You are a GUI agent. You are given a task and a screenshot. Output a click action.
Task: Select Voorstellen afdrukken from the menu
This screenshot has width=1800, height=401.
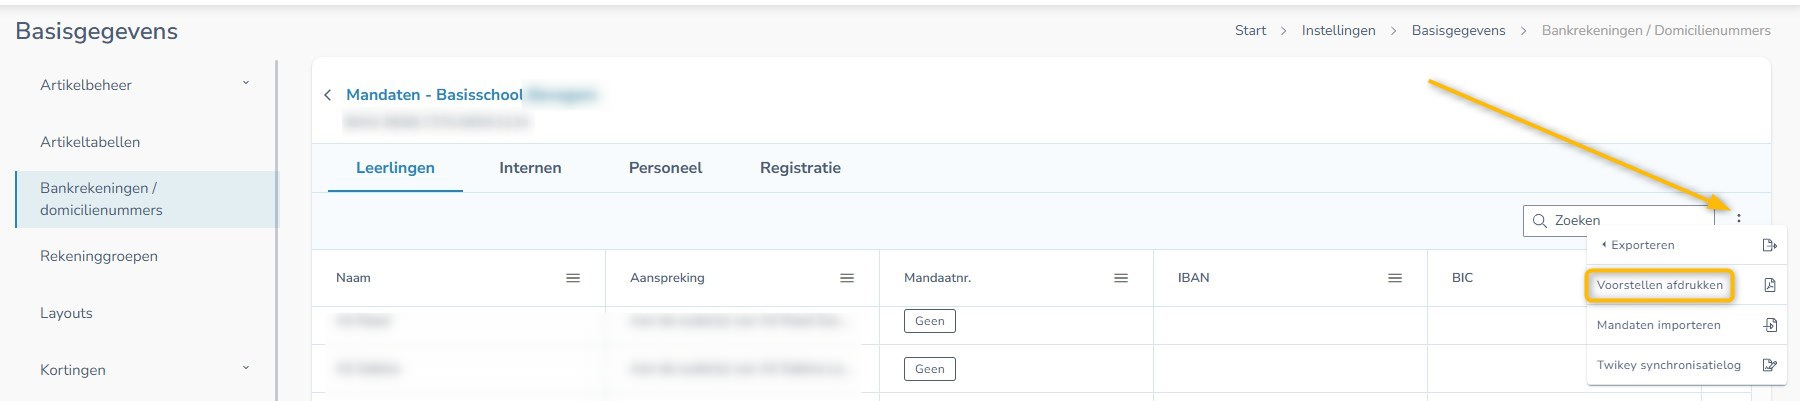click(1659, 285)
